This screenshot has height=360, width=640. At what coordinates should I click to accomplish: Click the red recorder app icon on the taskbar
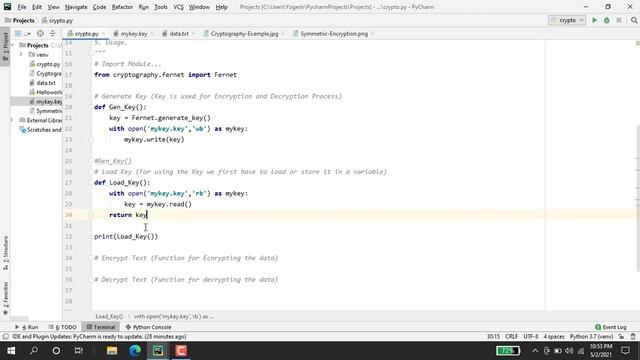(x=181, y=351)
